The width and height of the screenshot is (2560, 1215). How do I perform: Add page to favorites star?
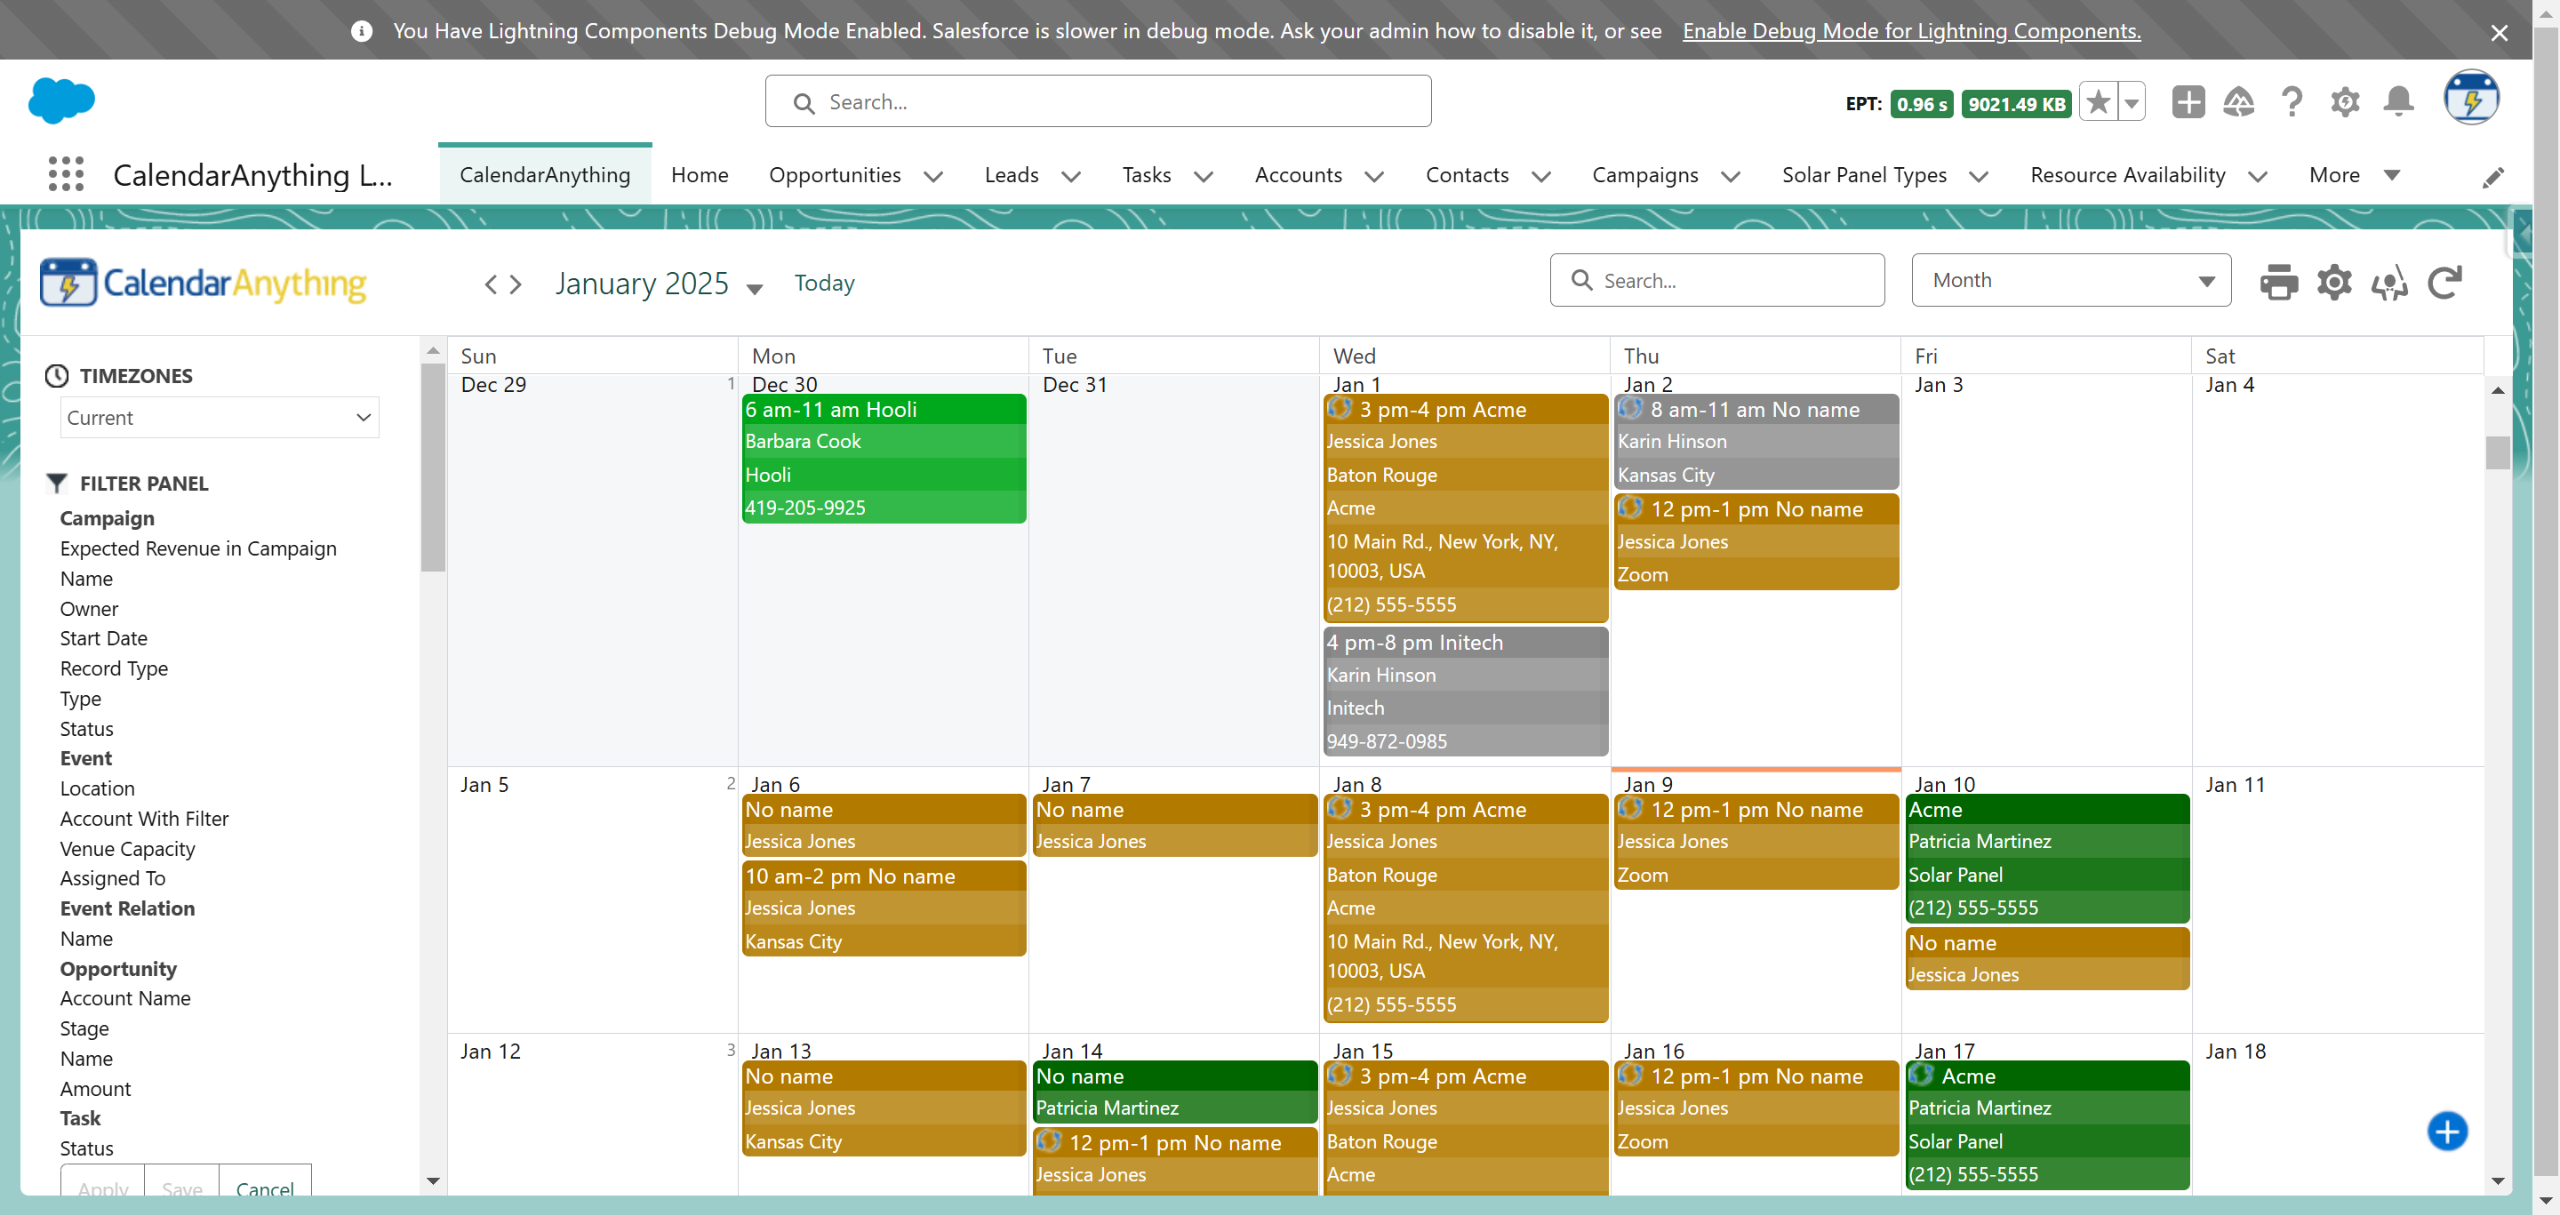2099,102
